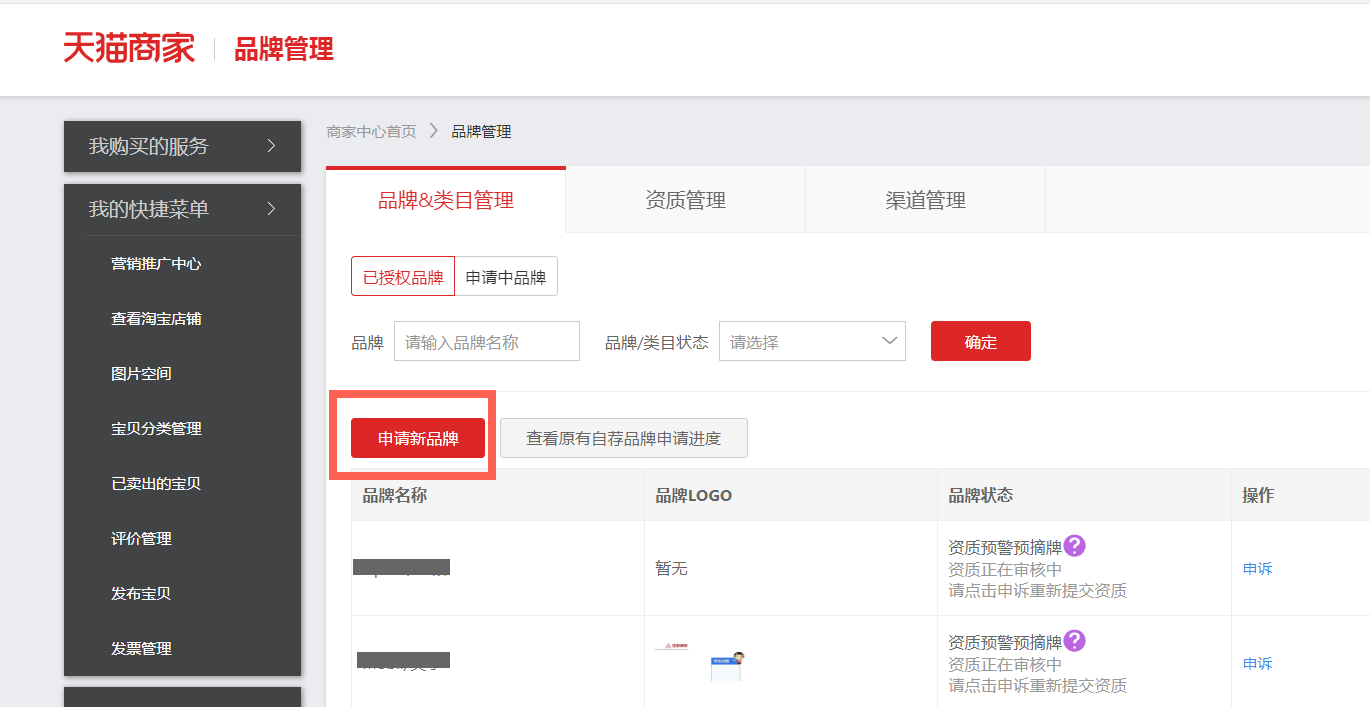Click the purple help icon in second brand row
The image size is (1370, 707).
(1074, 641)
